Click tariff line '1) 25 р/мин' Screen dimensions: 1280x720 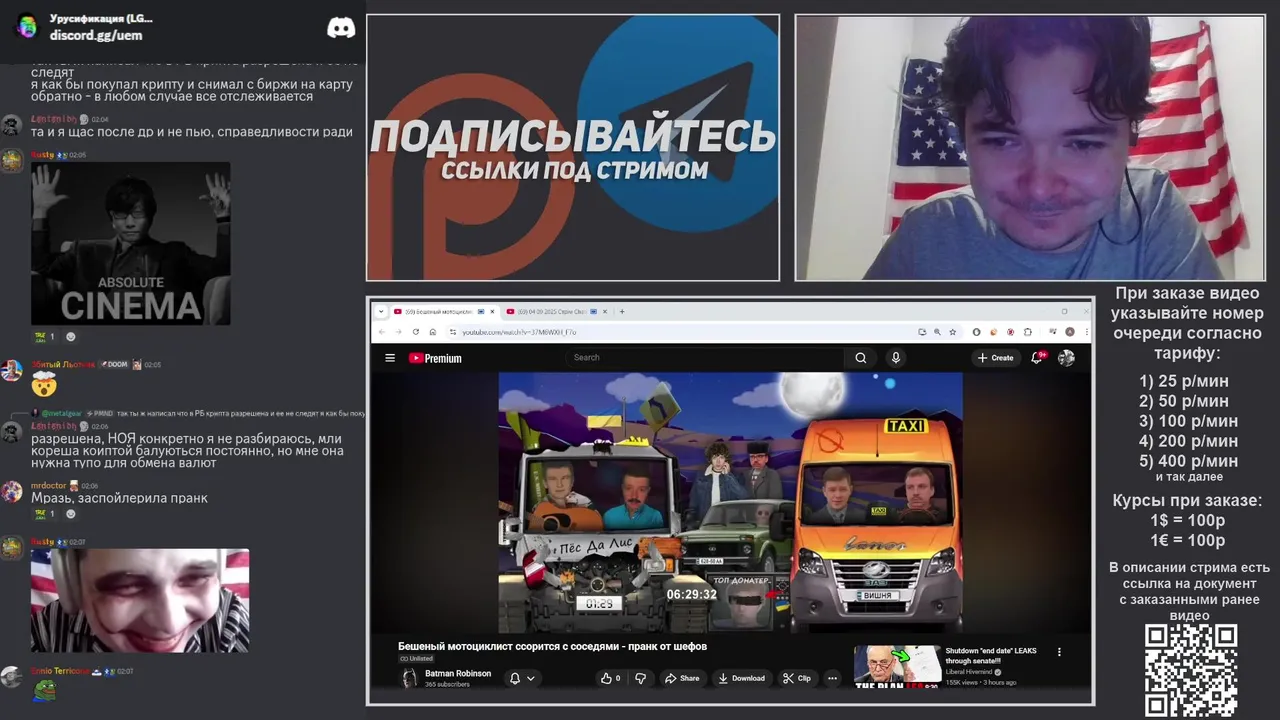(1184, 381)
